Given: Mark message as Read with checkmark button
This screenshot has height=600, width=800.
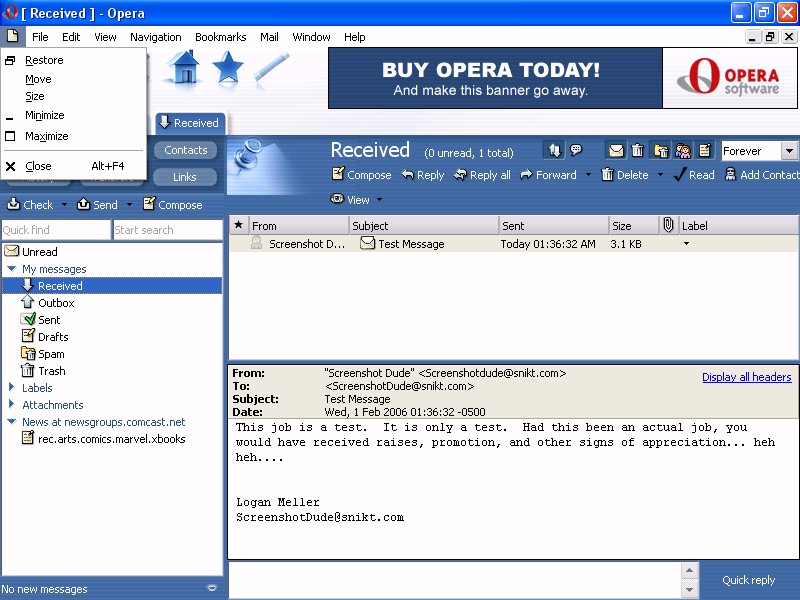Looking at the screenshot, I should (x=694, y=174).
